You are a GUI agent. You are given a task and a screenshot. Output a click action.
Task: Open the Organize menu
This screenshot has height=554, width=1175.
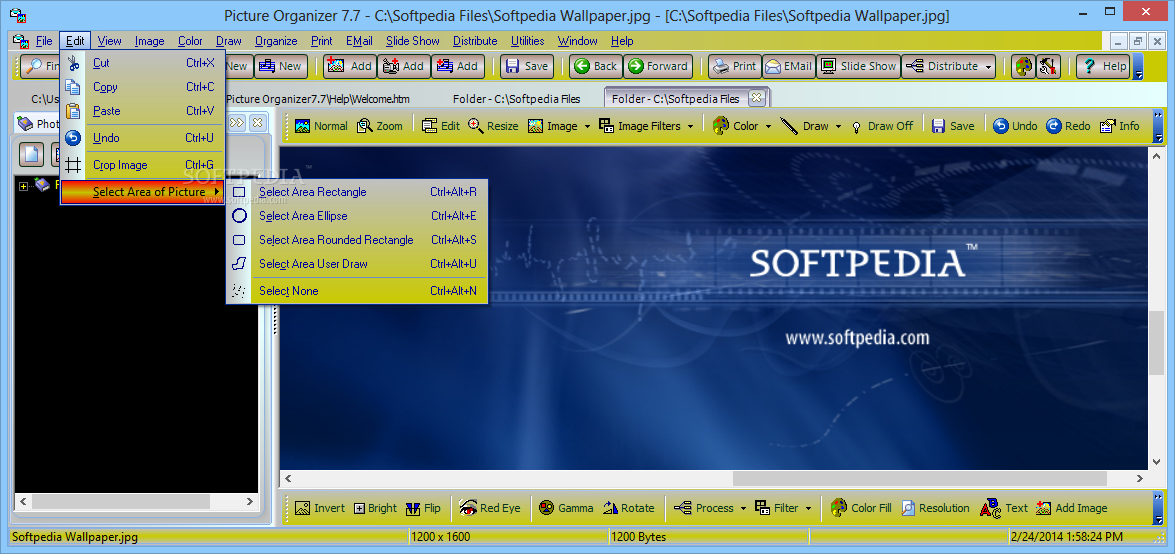[276, 41]
